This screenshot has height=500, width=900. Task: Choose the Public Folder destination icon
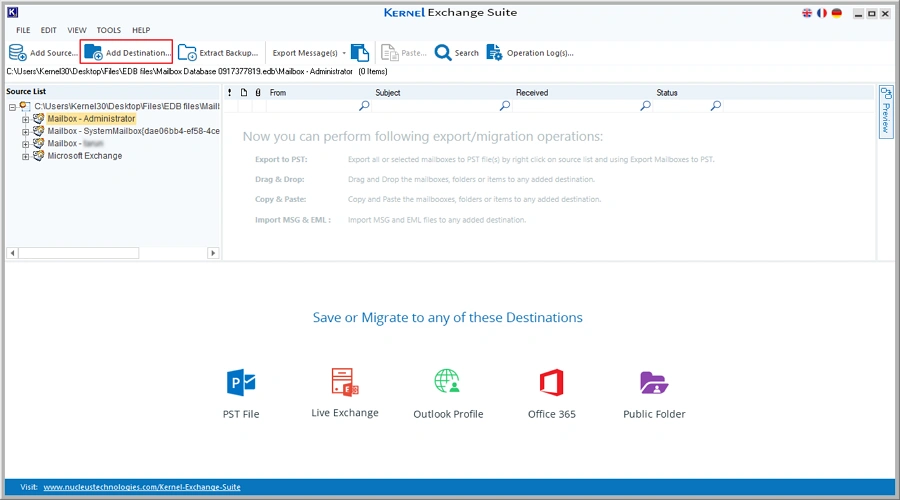(x=654, y=382)
